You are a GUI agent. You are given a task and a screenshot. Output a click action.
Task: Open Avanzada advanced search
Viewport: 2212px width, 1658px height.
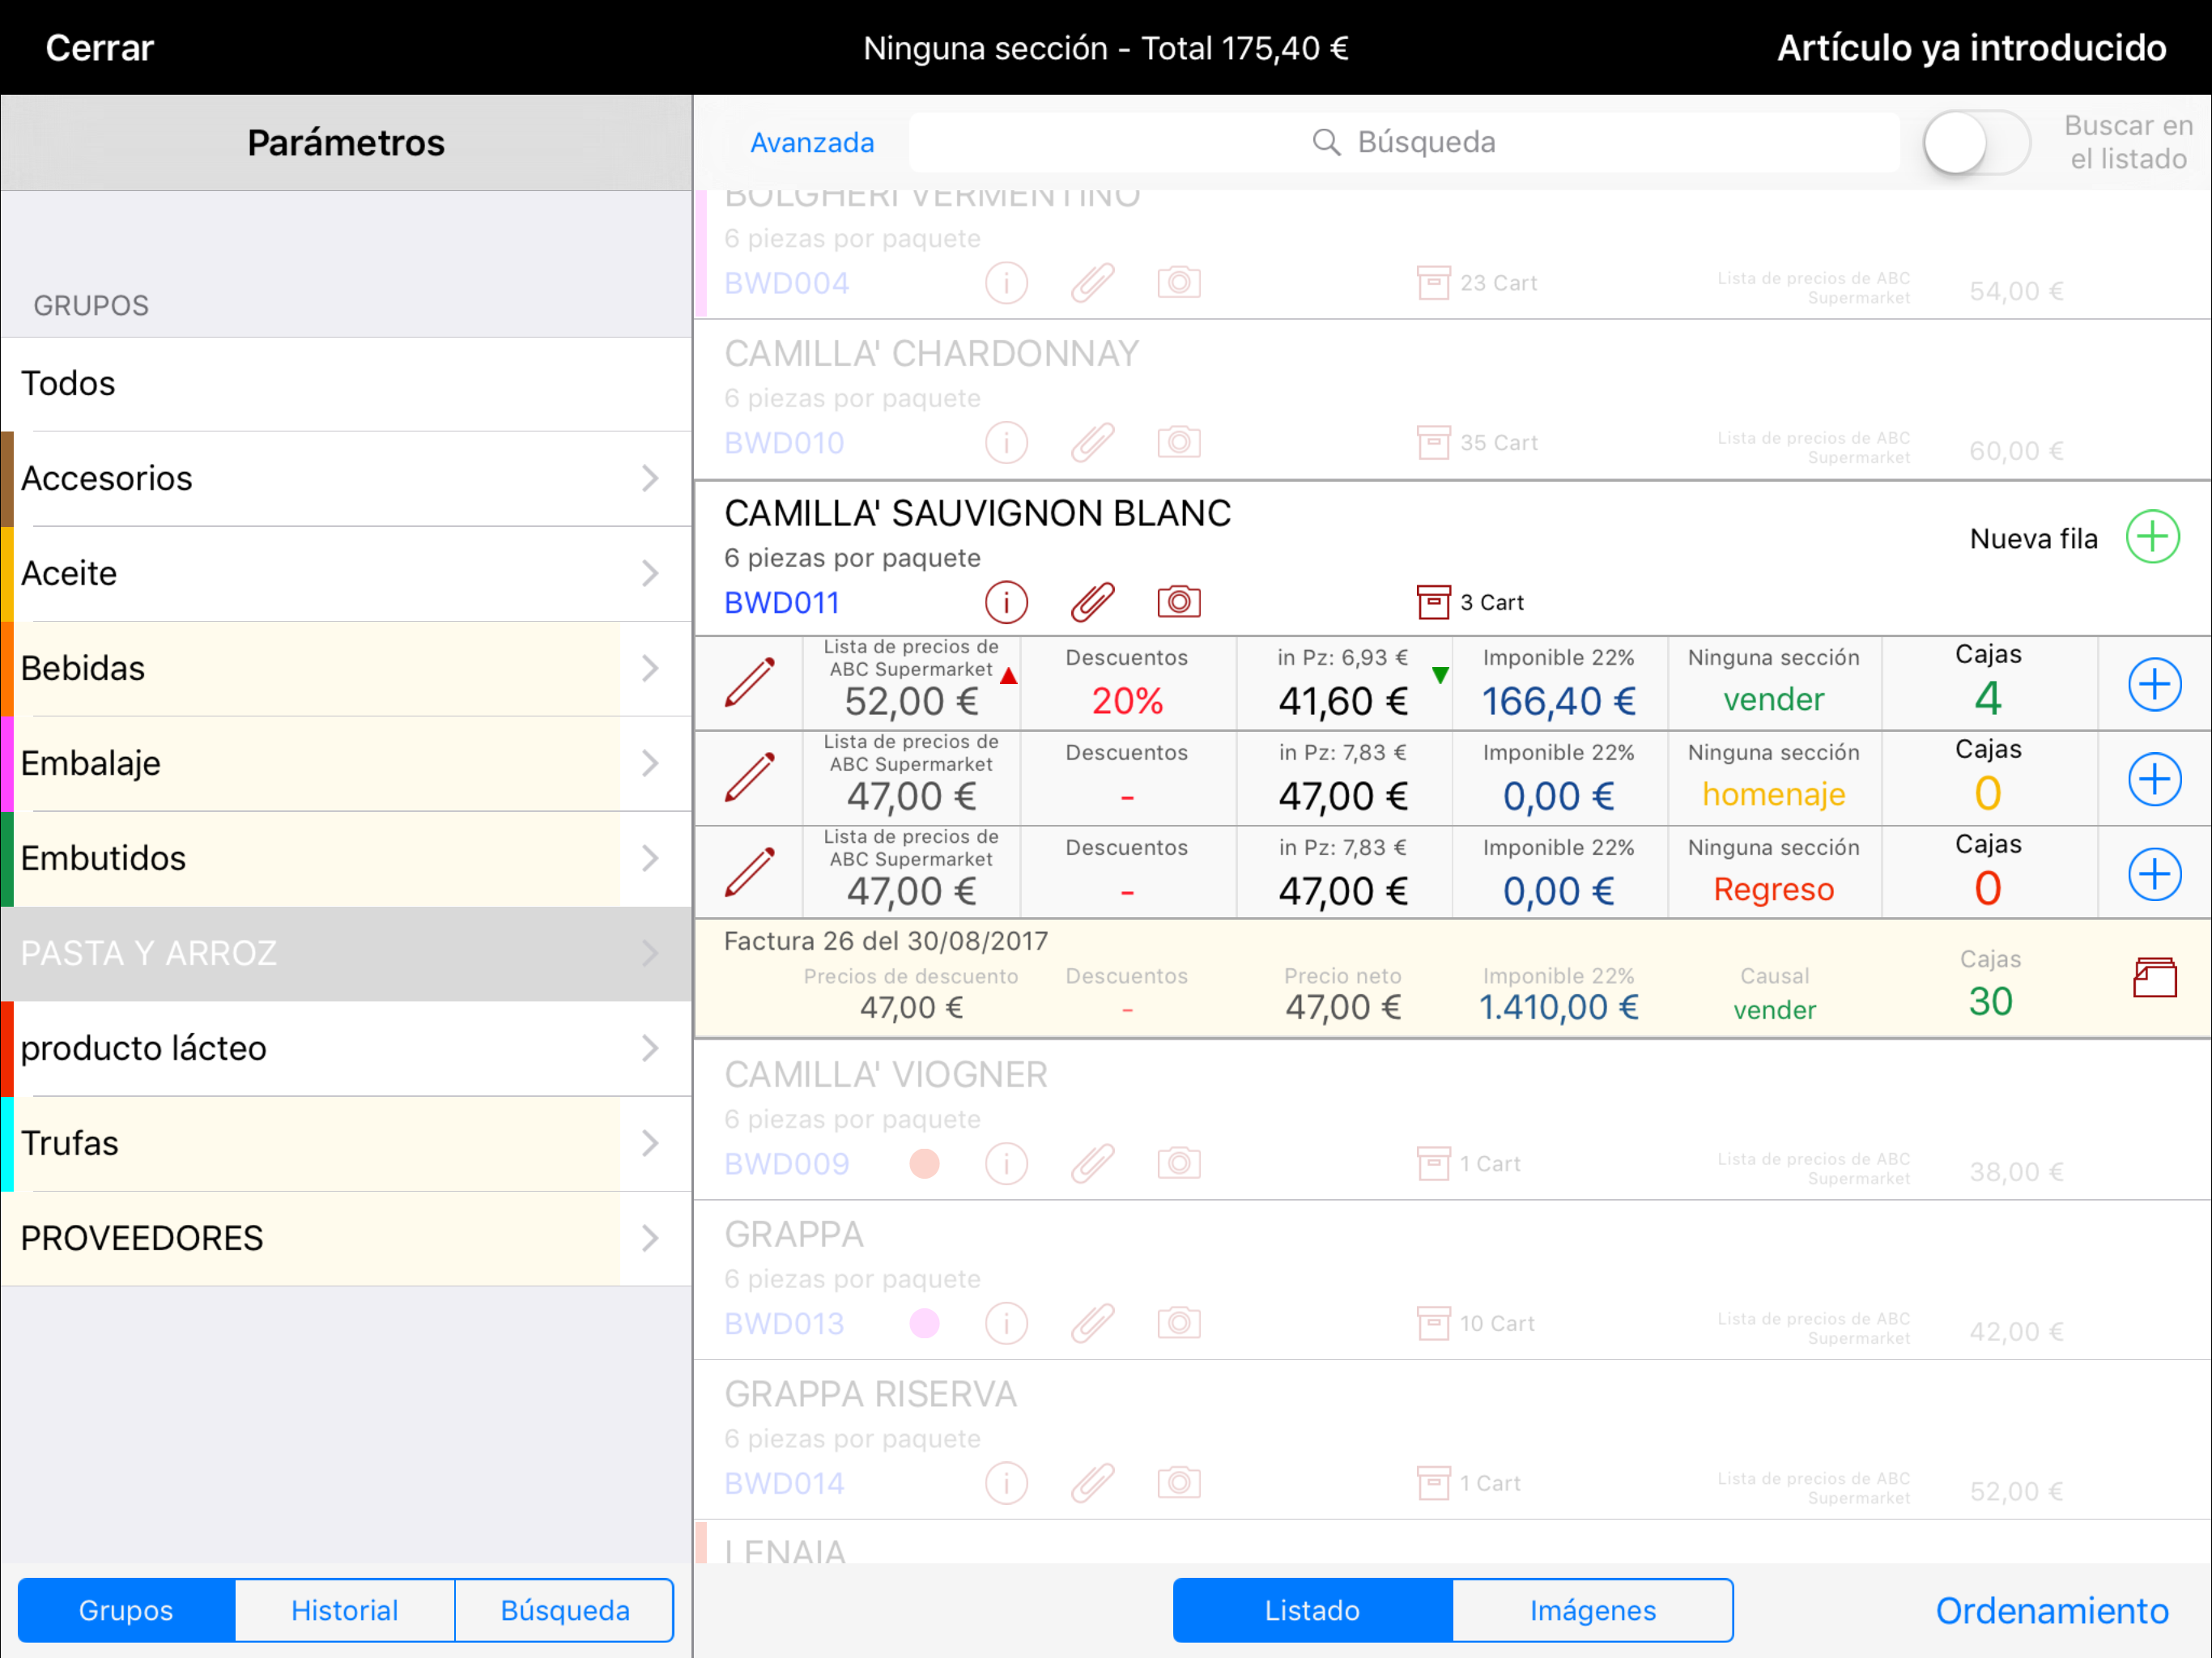(812, 143)
